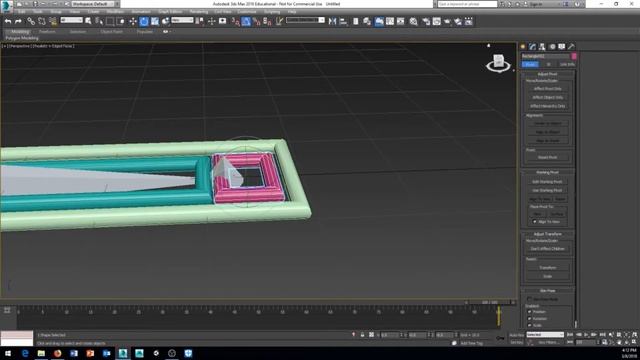The width and height of the screenshot is (640, 360).
Task: Click the Auto Key button
Action: pyautogui.click(x=516, y=335)
